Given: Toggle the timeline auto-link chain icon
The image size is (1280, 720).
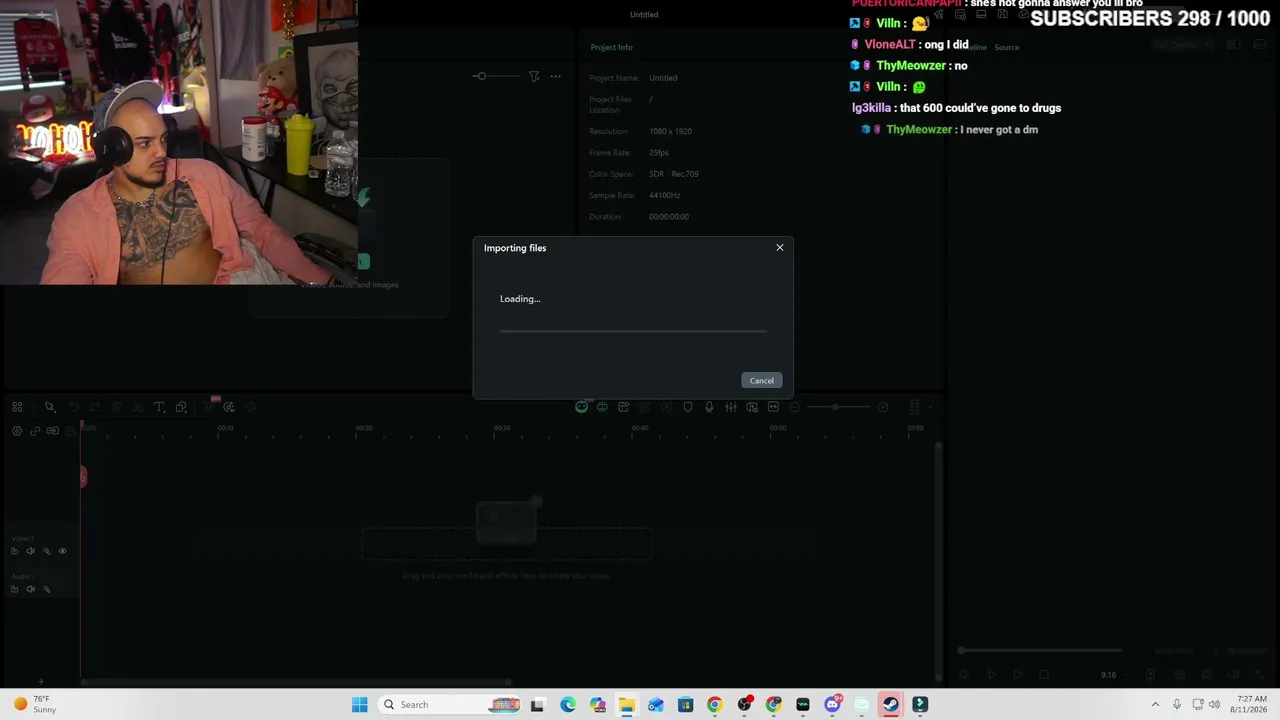Looking at the screenshot, I should coord(35,431).
